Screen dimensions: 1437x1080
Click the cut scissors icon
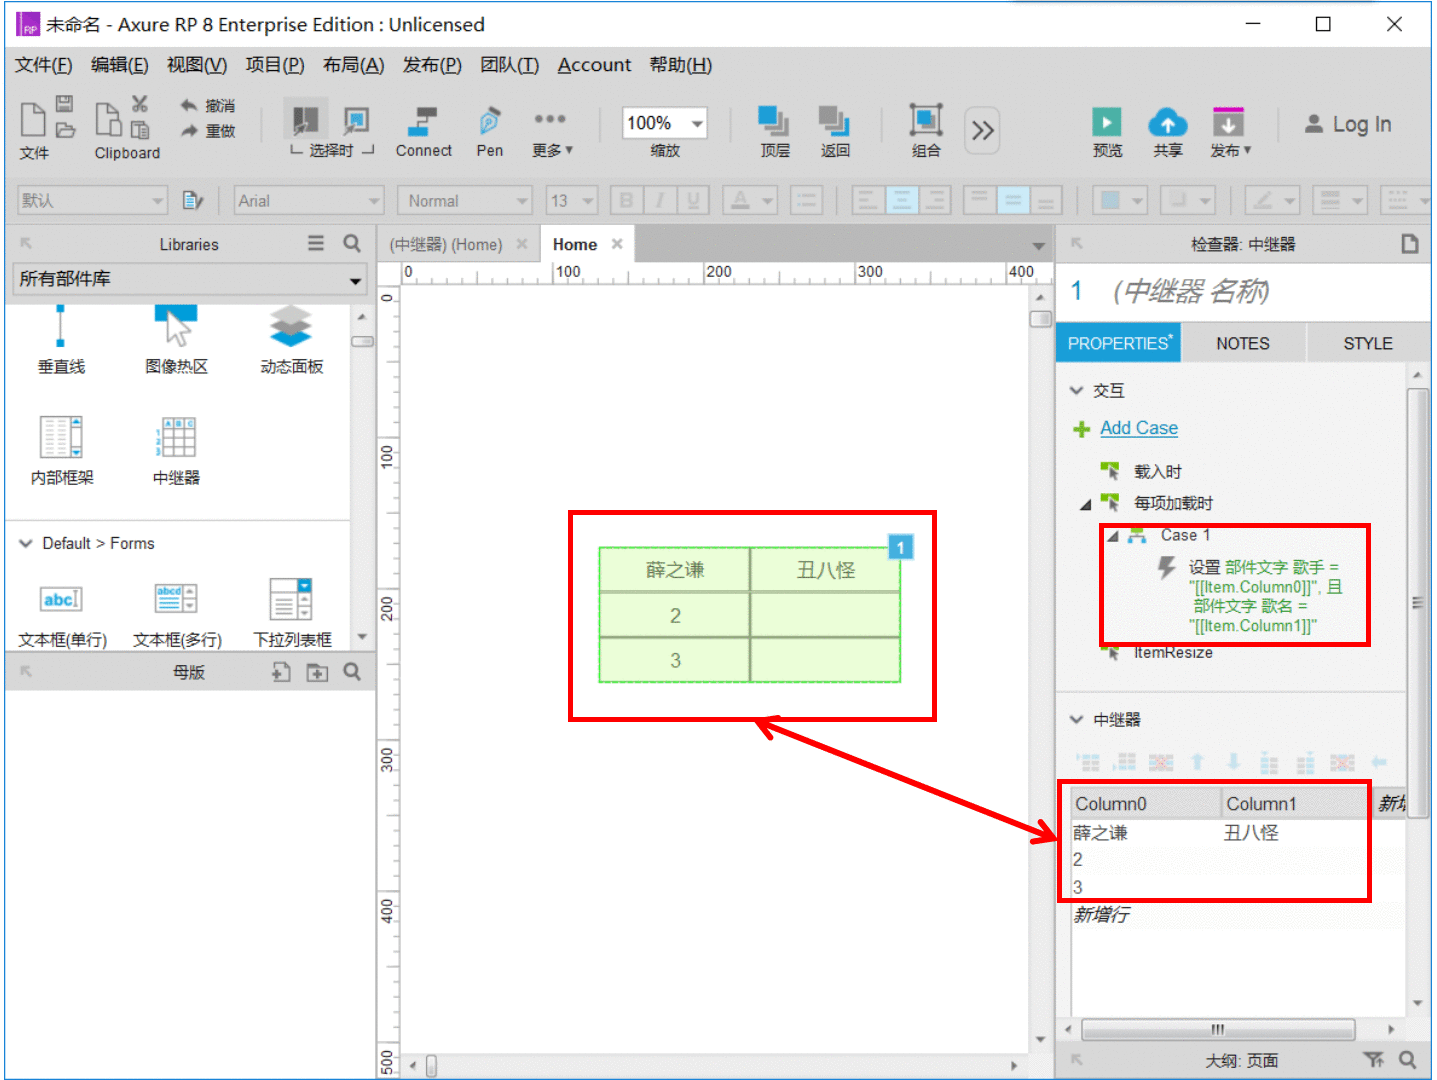(139, 104)
